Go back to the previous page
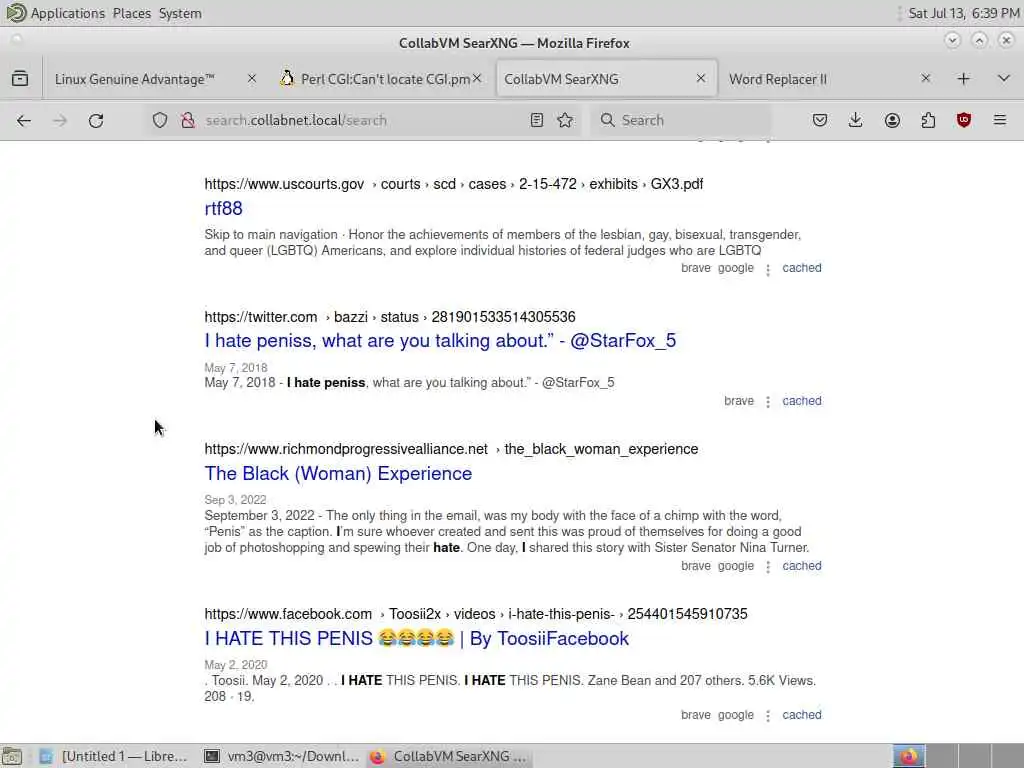Image resolution: width=1024 pixels, height=768 pixels. tap(24, 120)
